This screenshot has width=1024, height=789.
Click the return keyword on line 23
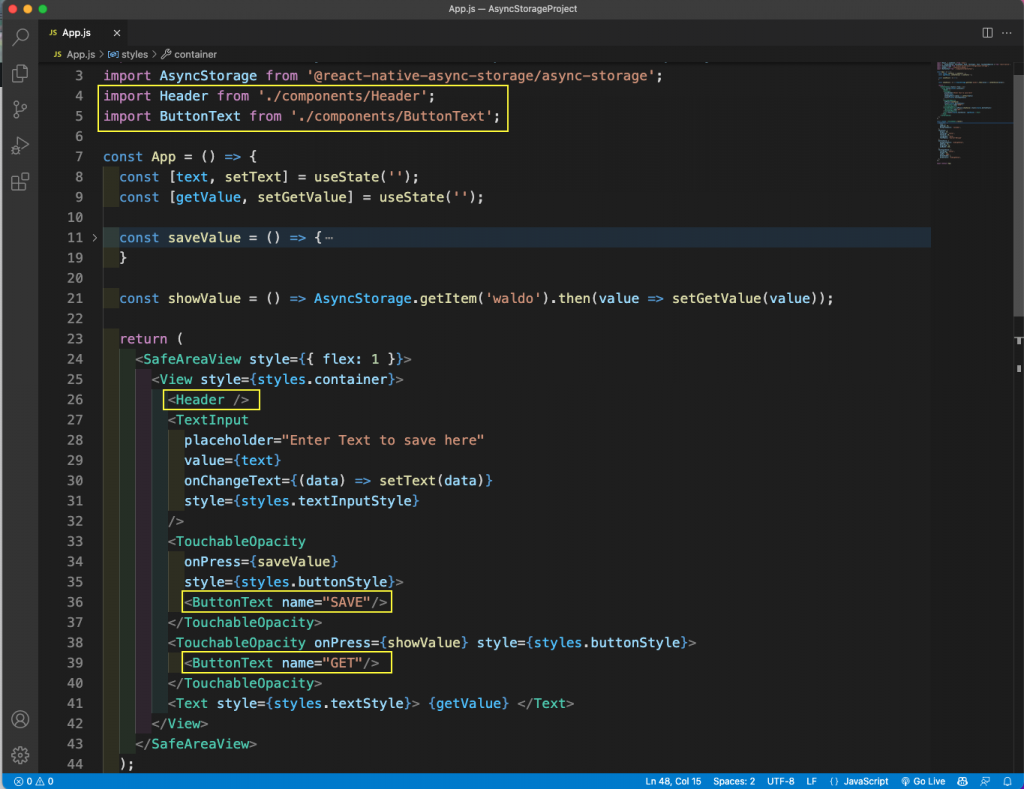(x=143, y=339)
